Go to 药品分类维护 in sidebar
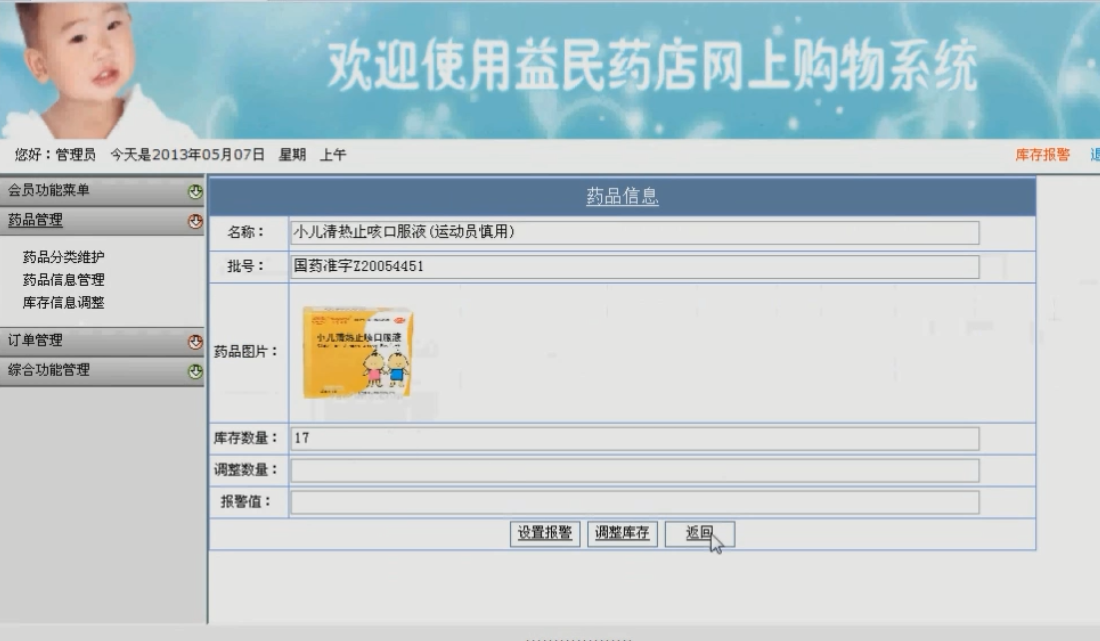 (x=63, y=257)
